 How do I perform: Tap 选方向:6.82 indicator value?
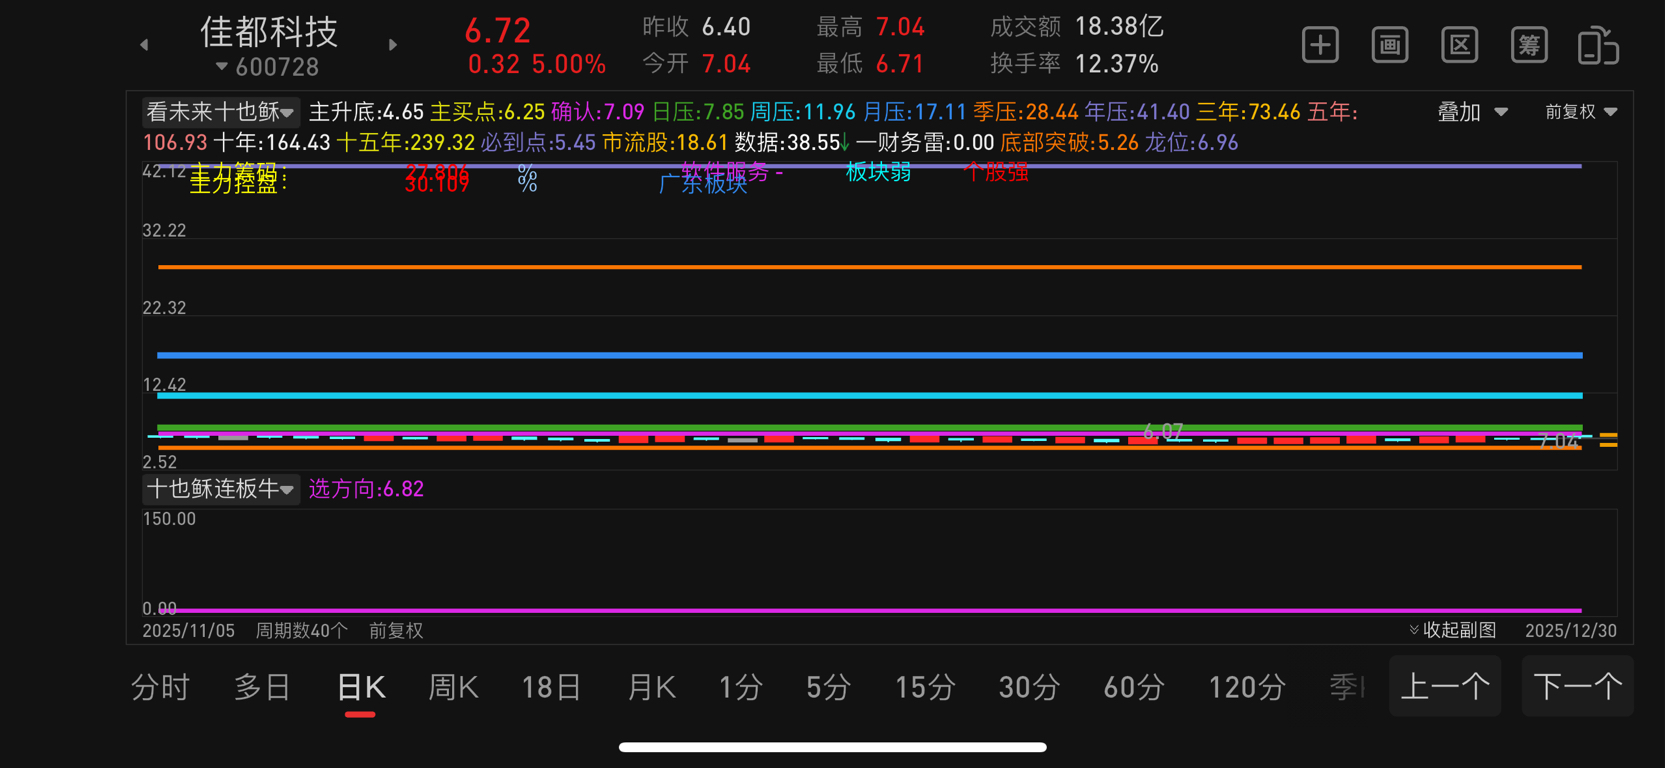366,489
